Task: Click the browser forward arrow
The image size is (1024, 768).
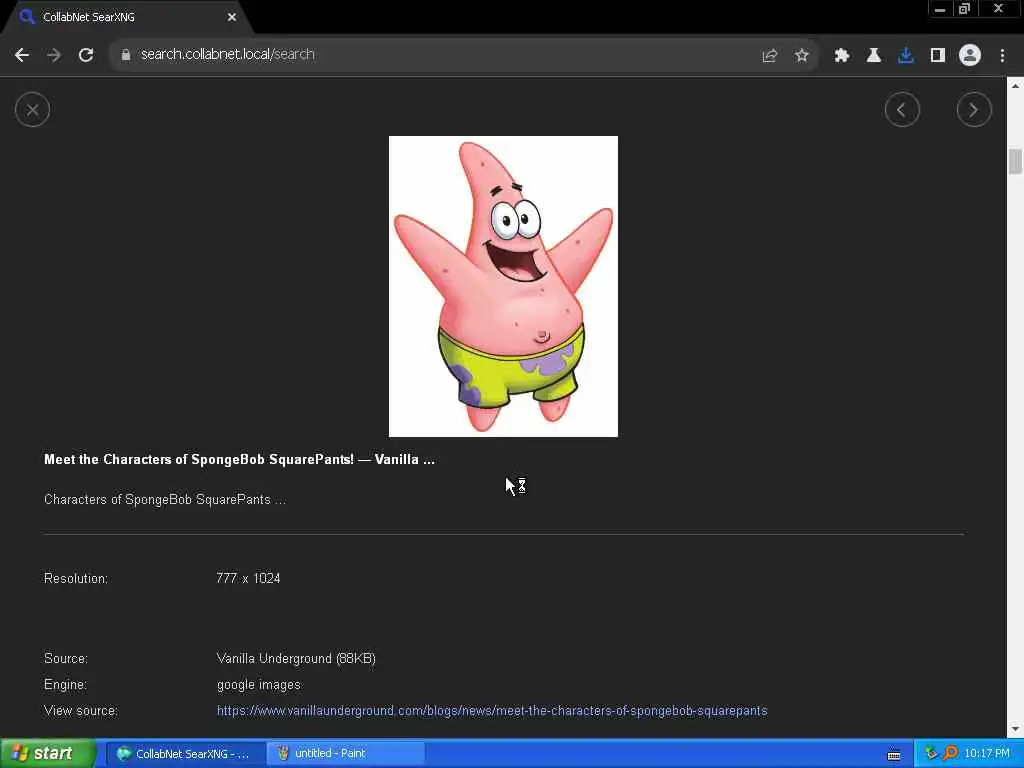Action: [x=54, y=55]
